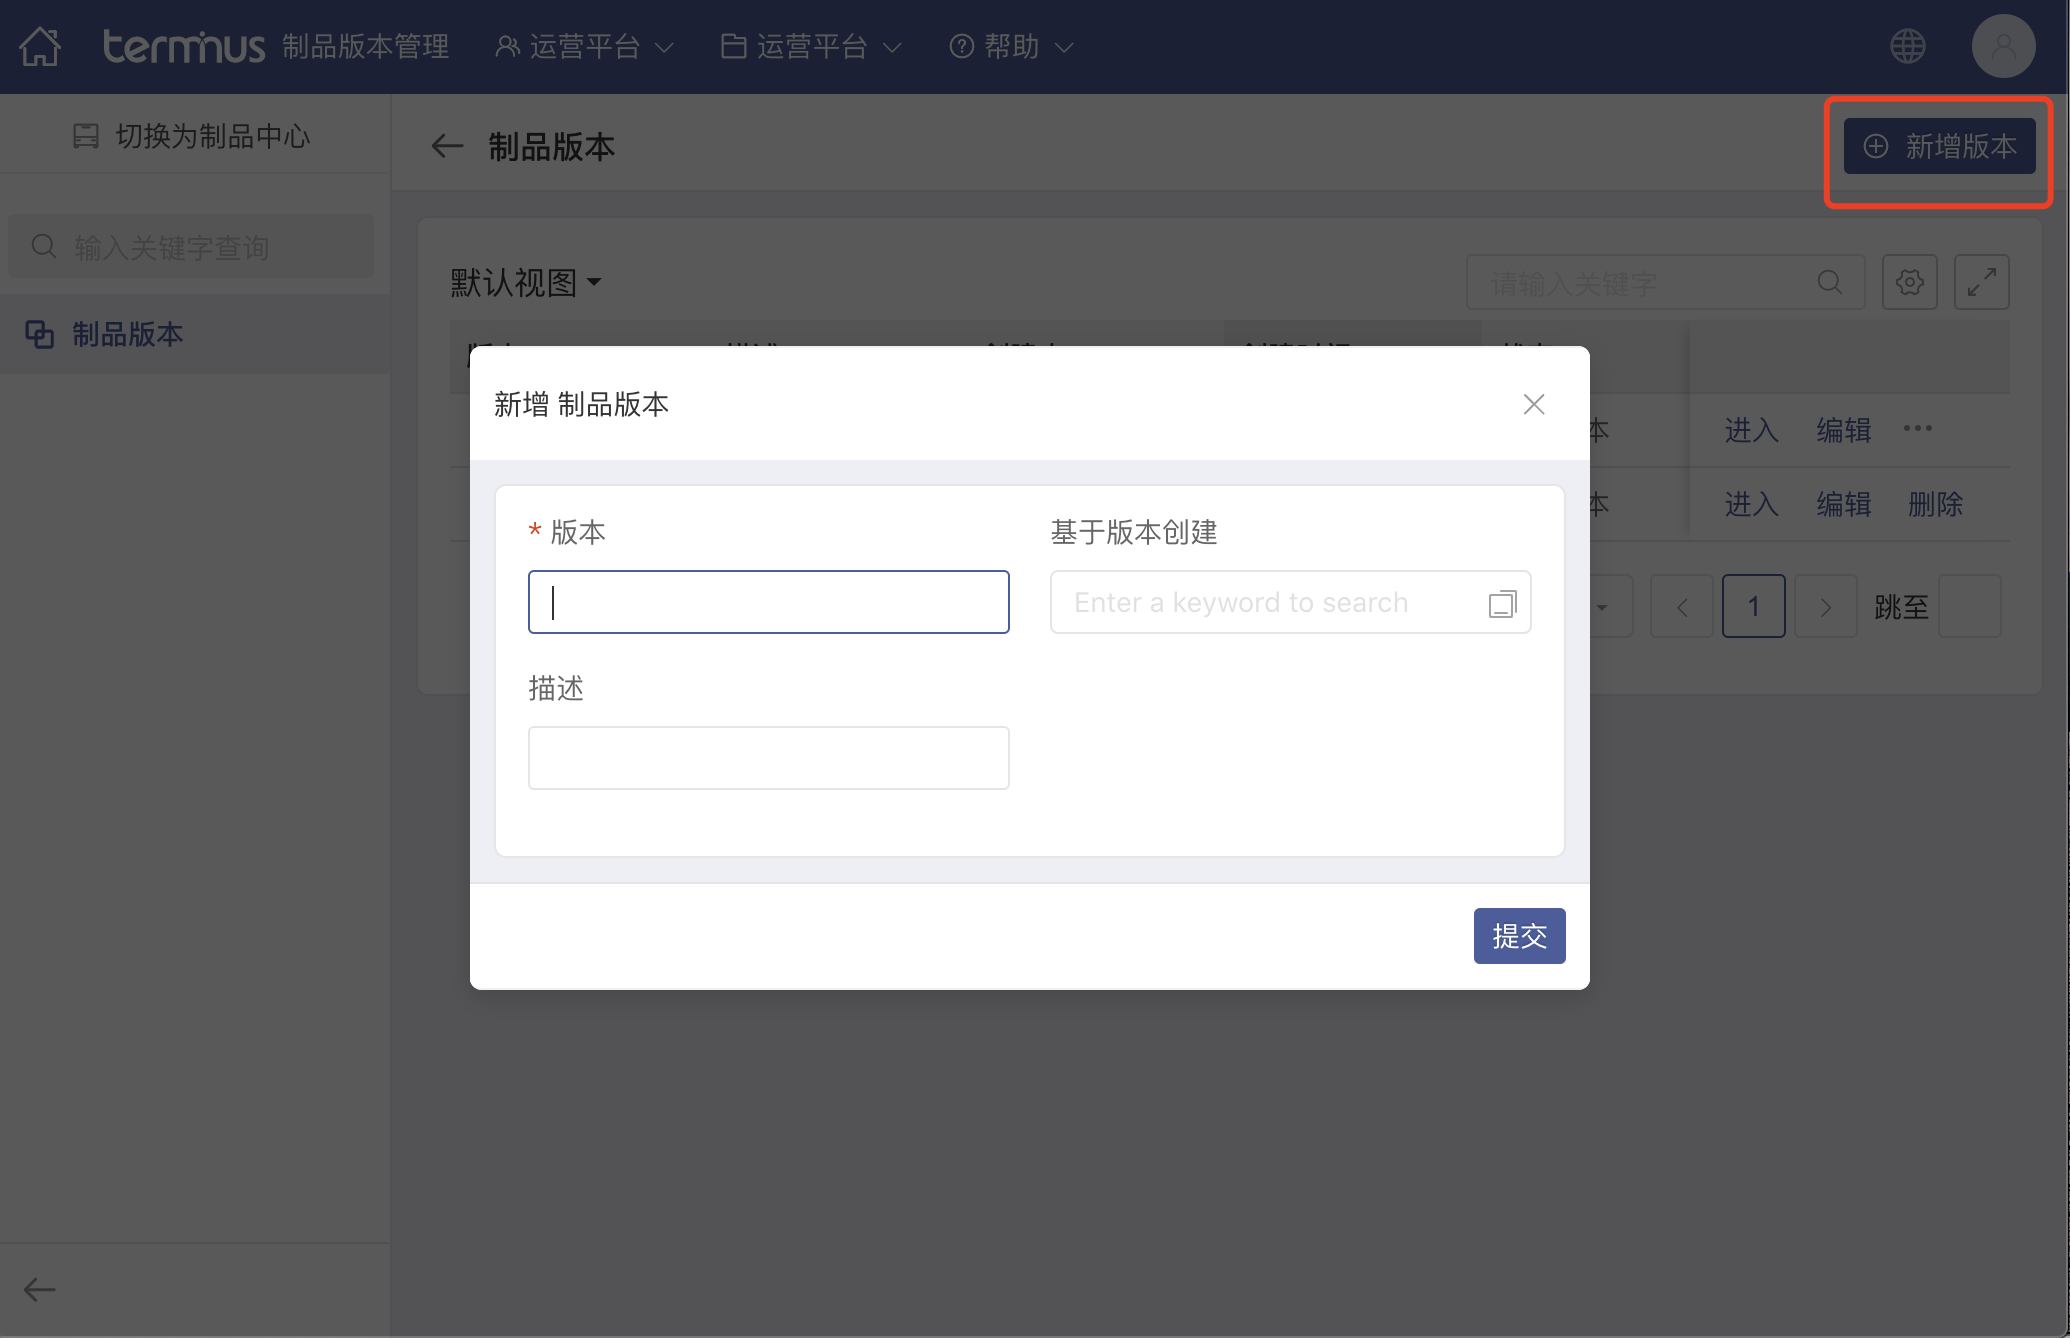The image size is (2070, 1338).
Task: Click 编辑 in the first table row
Action: click(x=1844, y=431)
